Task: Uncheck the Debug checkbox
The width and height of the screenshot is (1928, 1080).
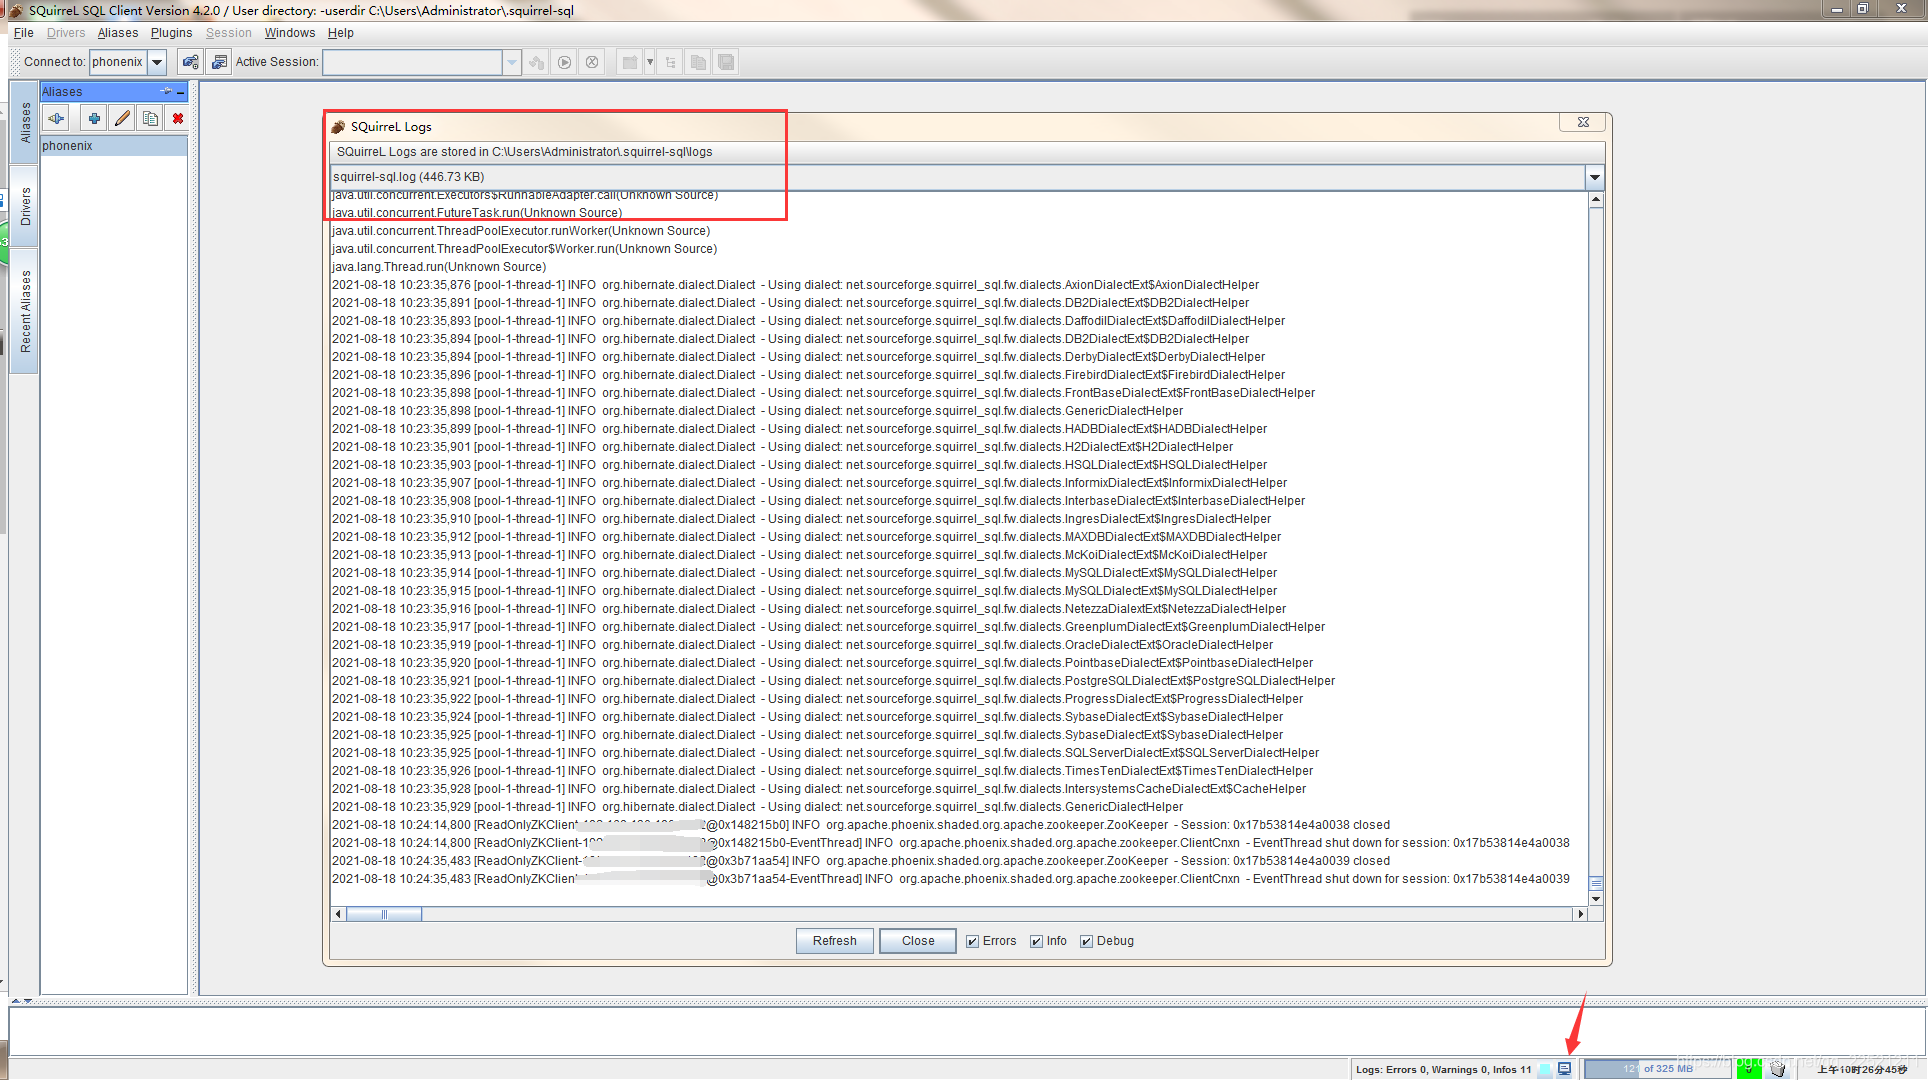Action: 1086,941
